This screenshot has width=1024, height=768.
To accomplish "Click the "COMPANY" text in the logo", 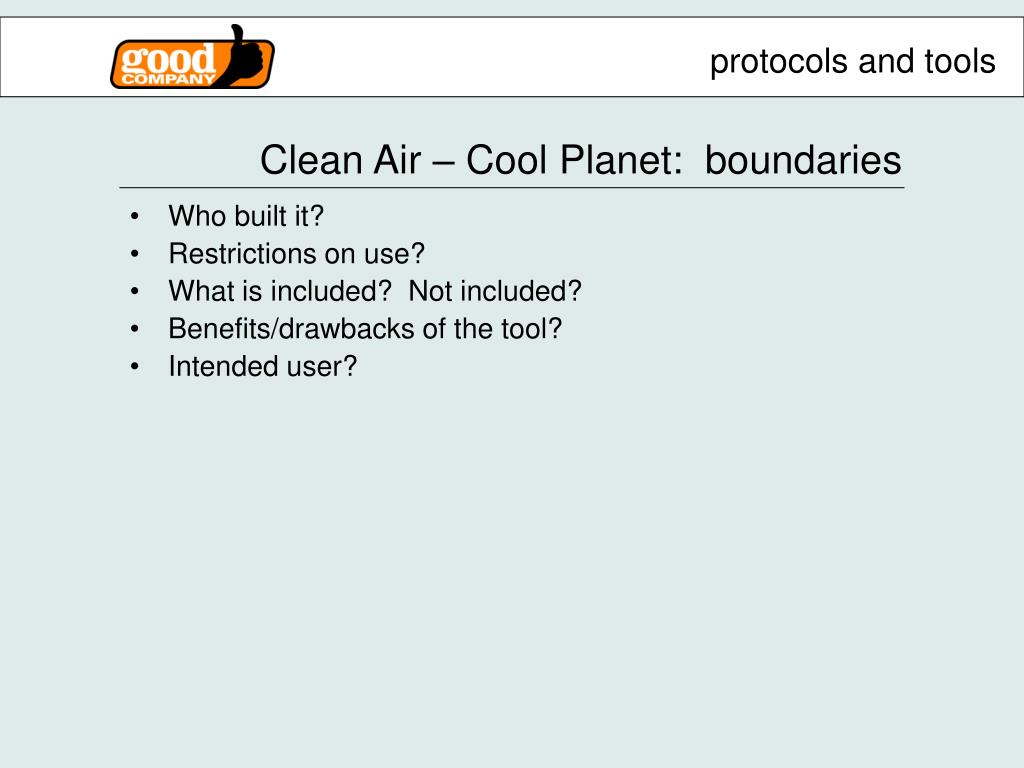I will tap(168, 80).
